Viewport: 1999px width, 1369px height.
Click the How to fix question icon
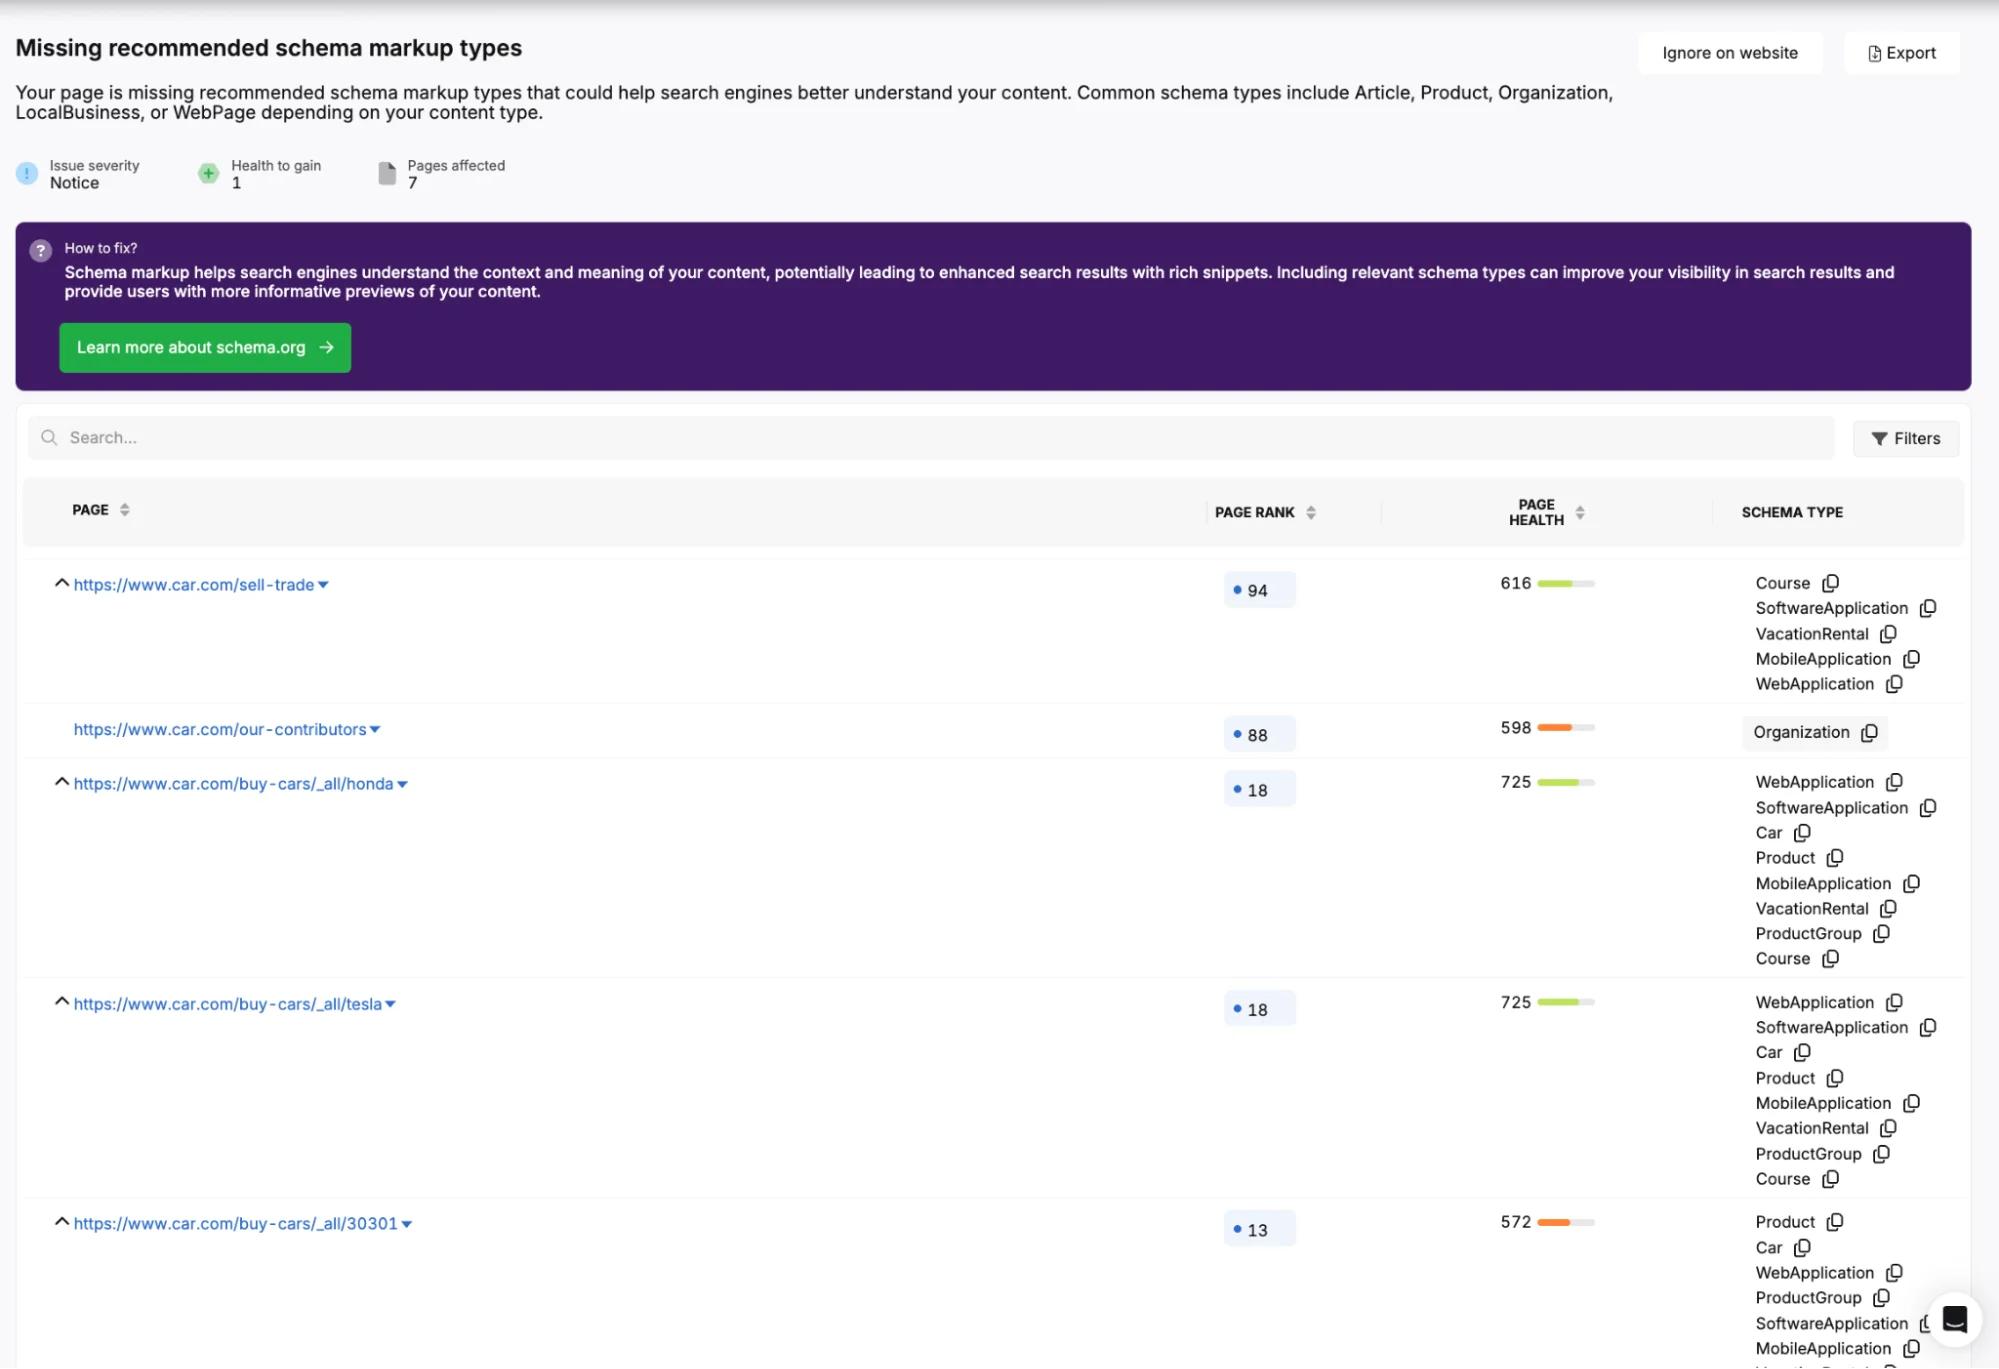[x=41, y=250]
